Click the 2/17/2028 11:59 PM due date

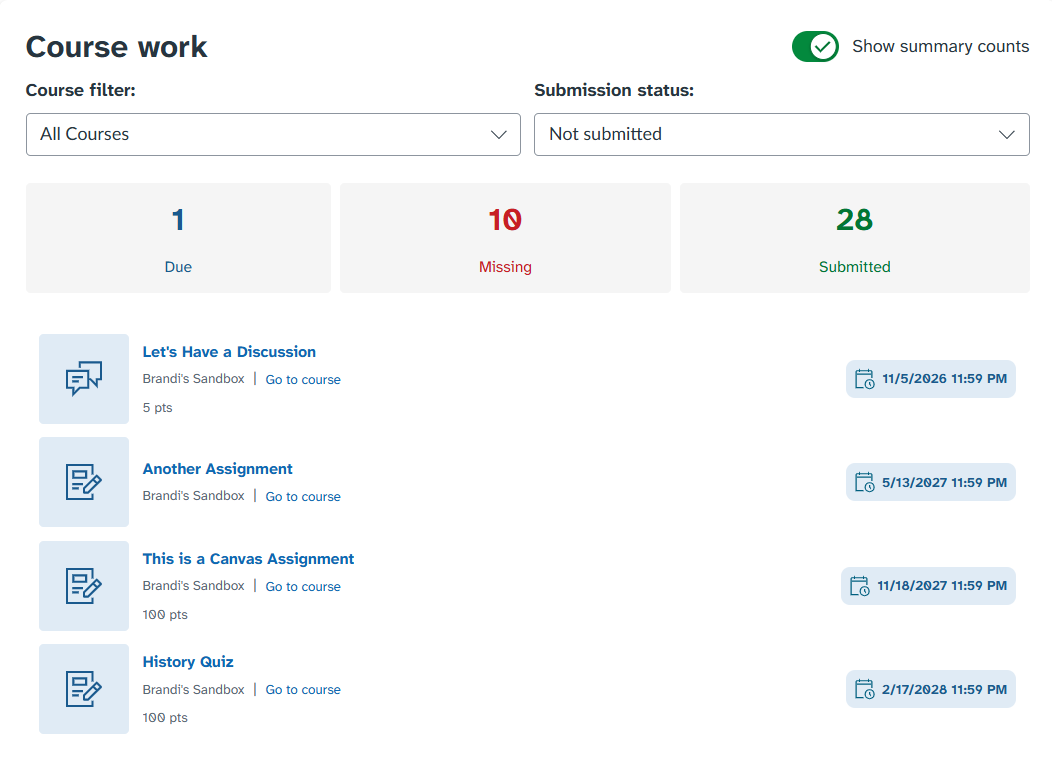pos(931,689)
